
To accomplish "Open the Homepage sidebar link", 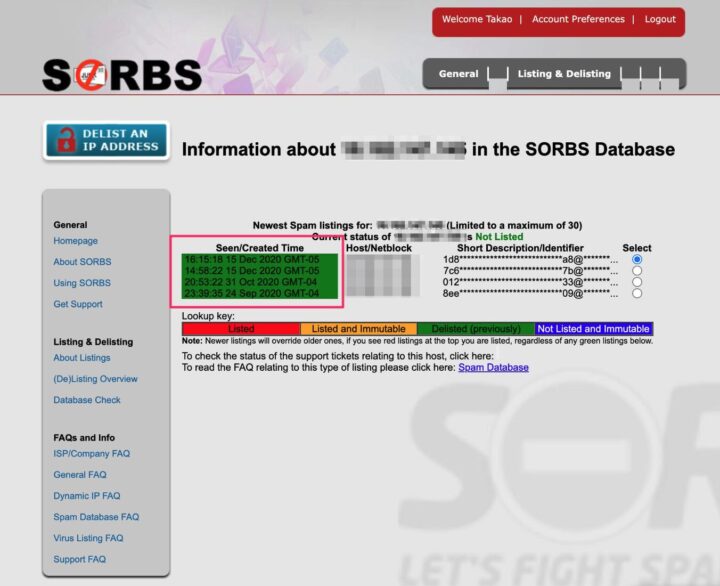I will 75,241.
